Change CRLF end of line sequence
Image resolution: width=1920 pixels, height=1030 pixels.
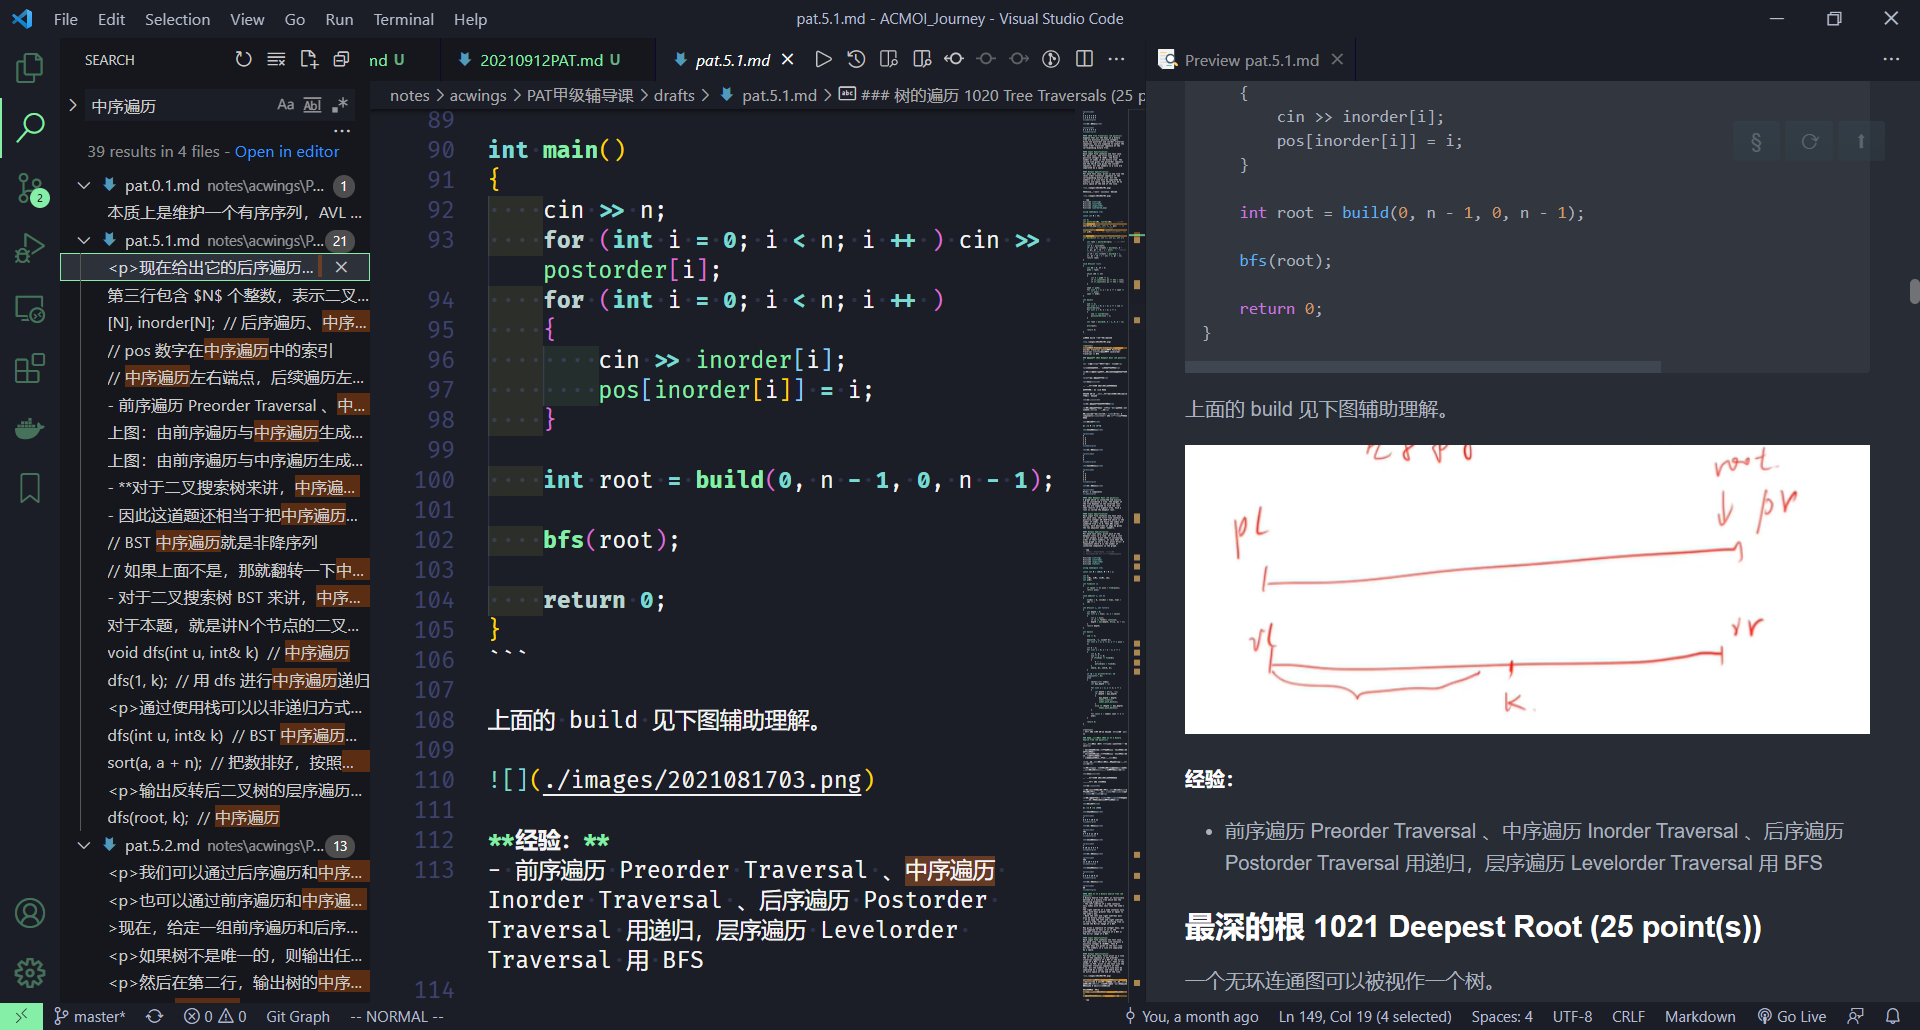click(x=1628, y=1016)
